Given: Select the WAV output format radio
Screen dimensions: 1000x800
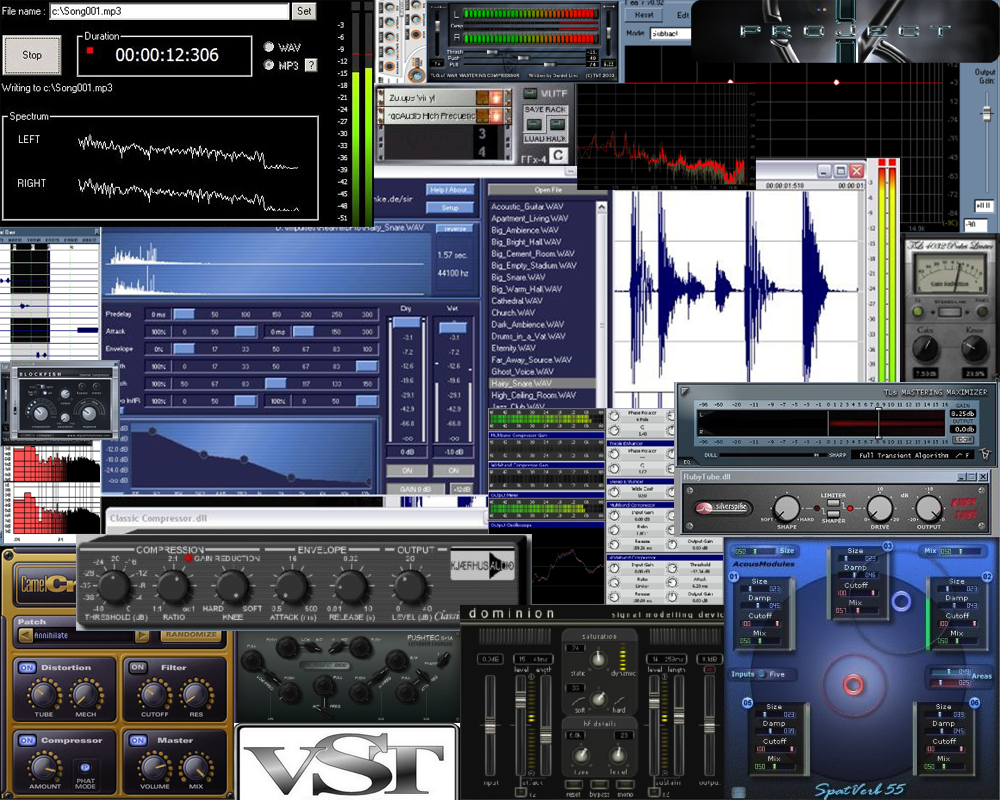Looking at the screenshot, I should 269,47.
